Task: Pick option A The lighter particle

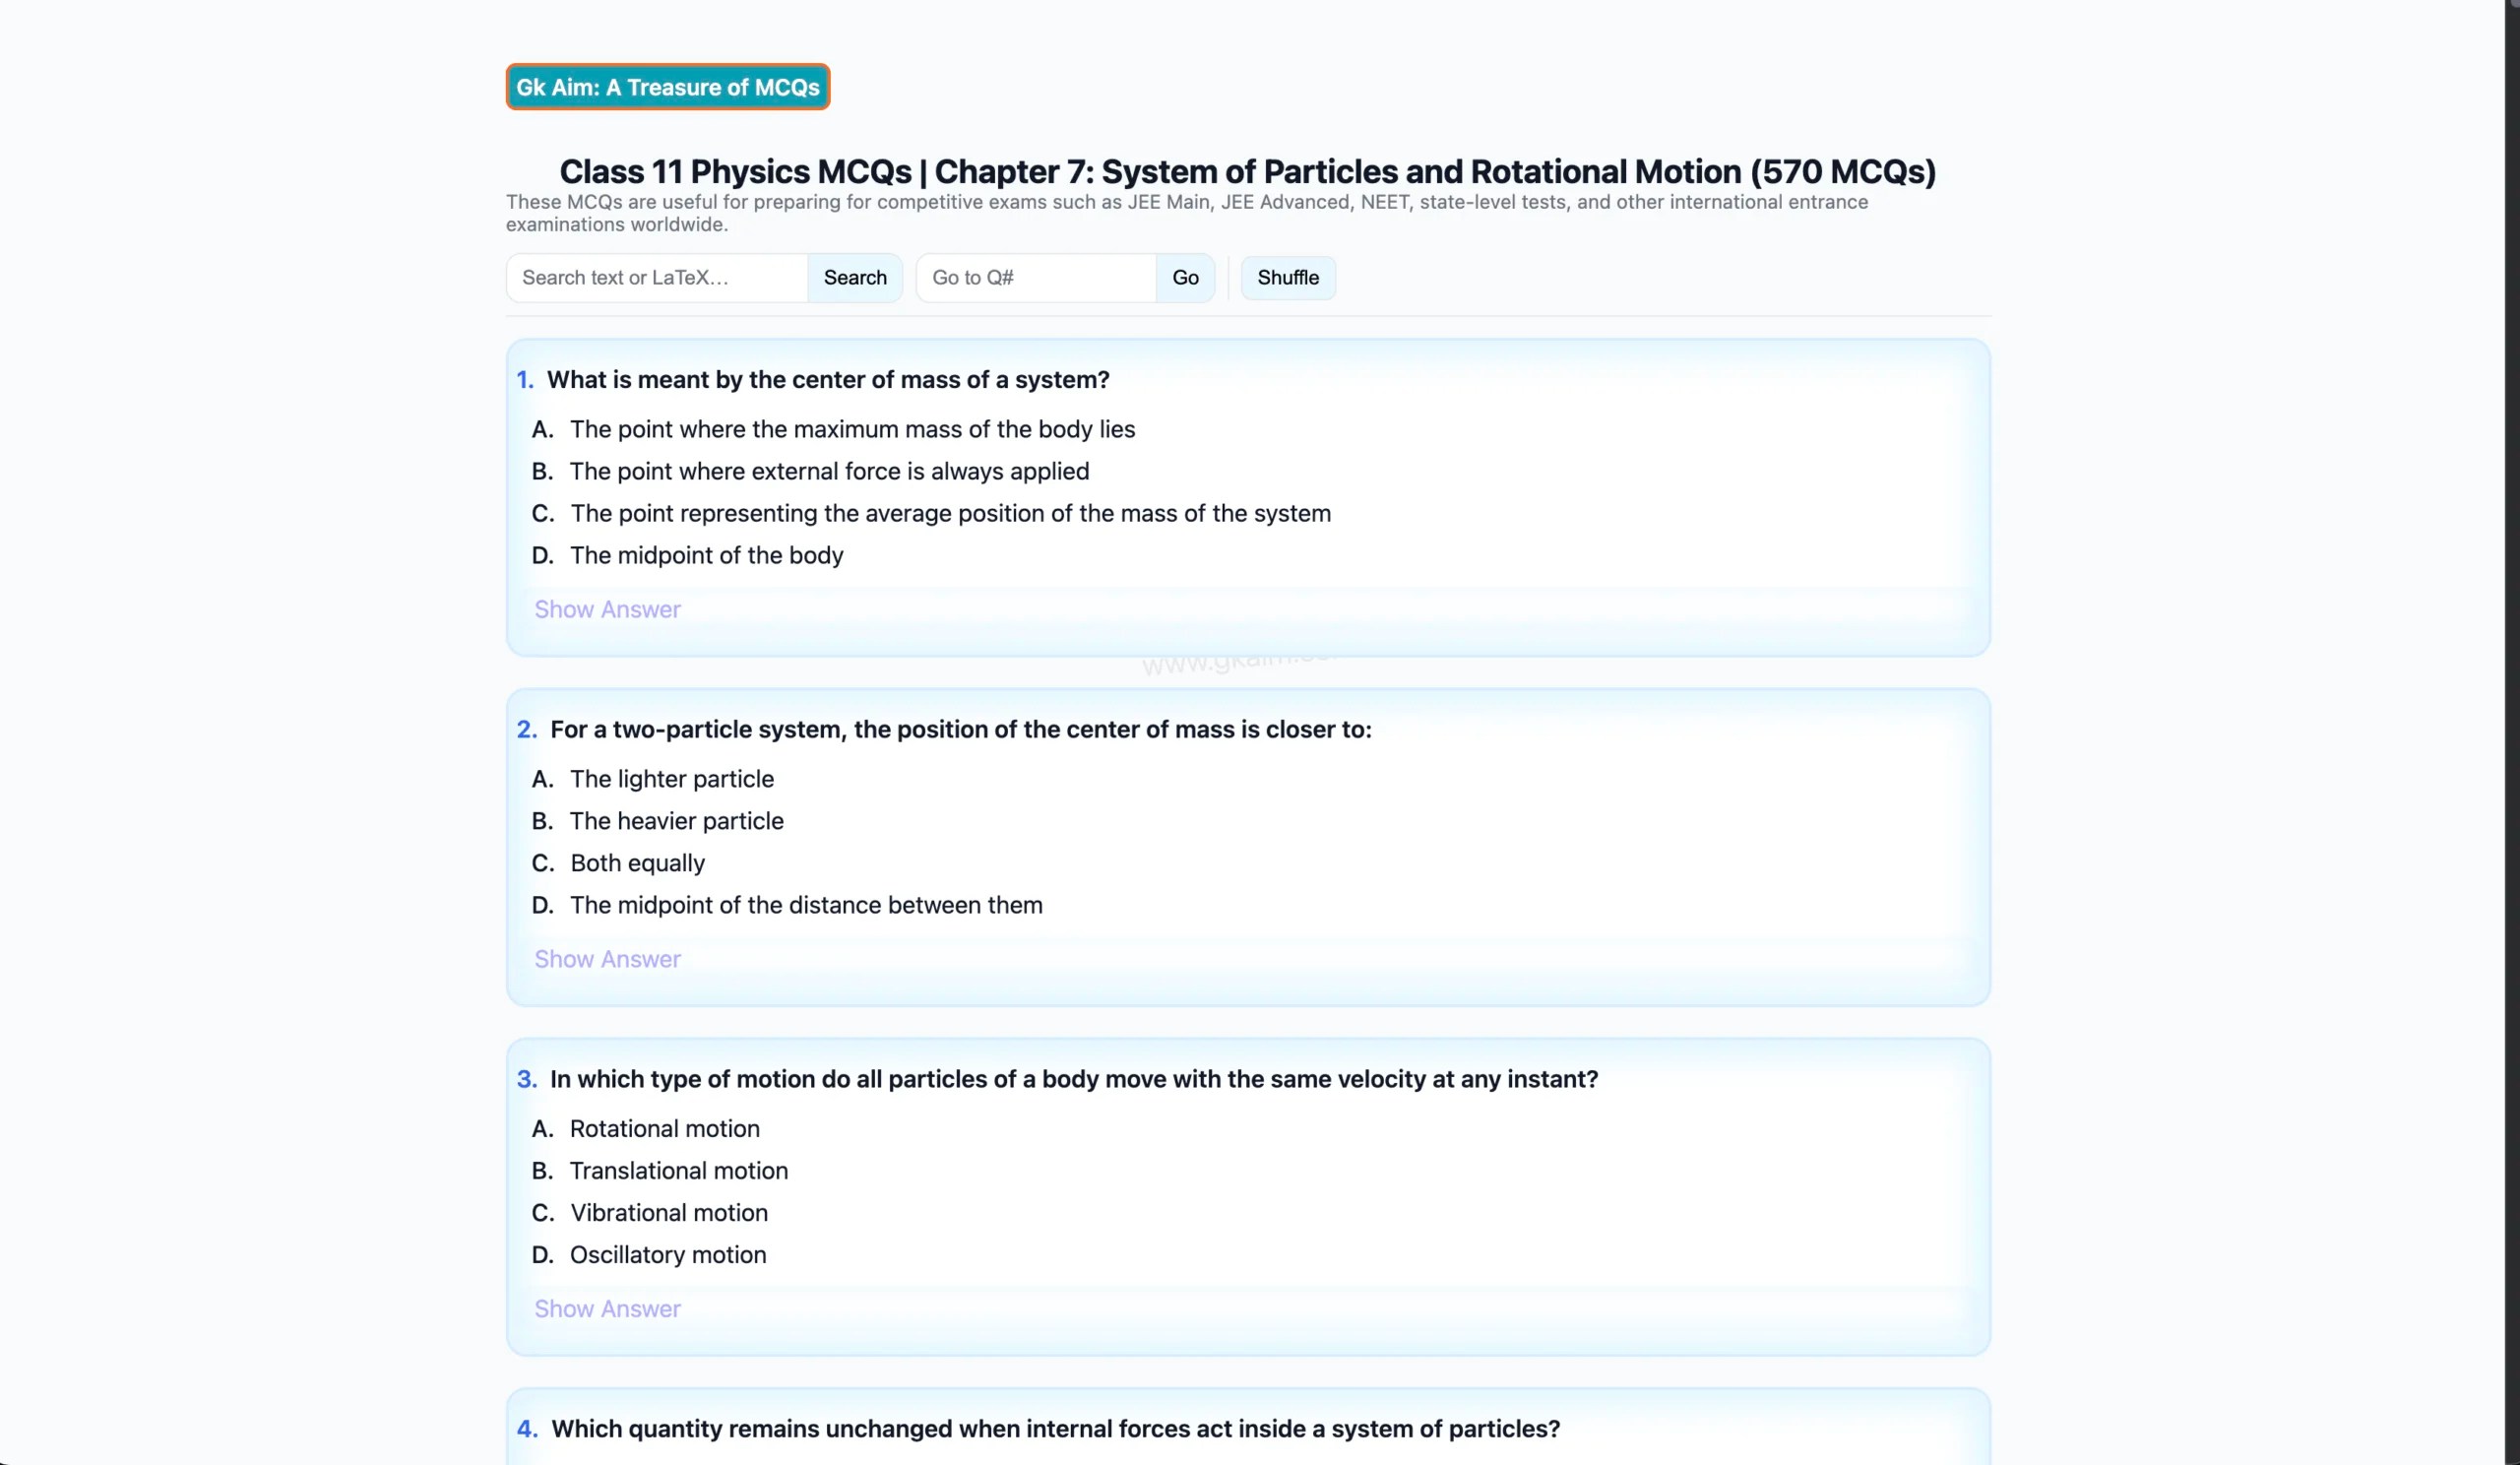Action: (x=671, y=779)
